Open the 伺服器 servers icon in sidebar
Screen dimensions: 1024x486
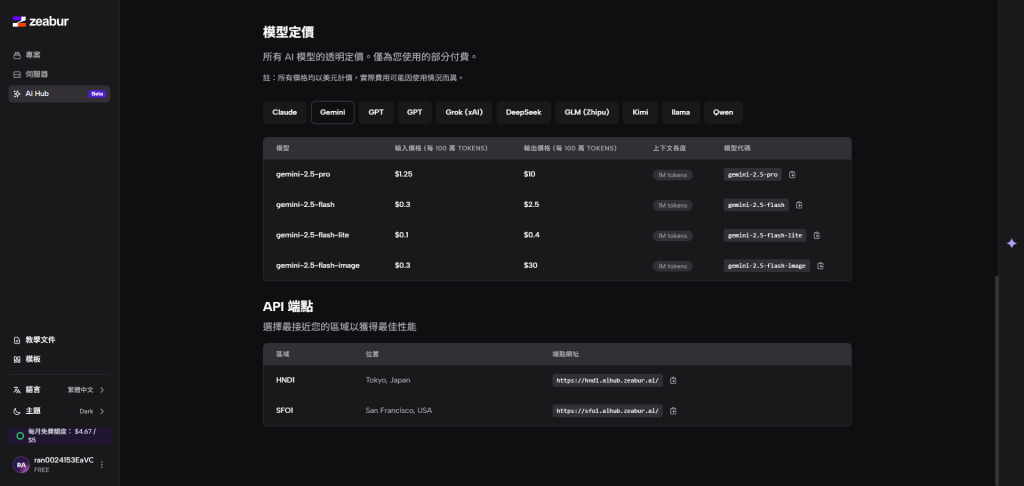coord(17,74)
